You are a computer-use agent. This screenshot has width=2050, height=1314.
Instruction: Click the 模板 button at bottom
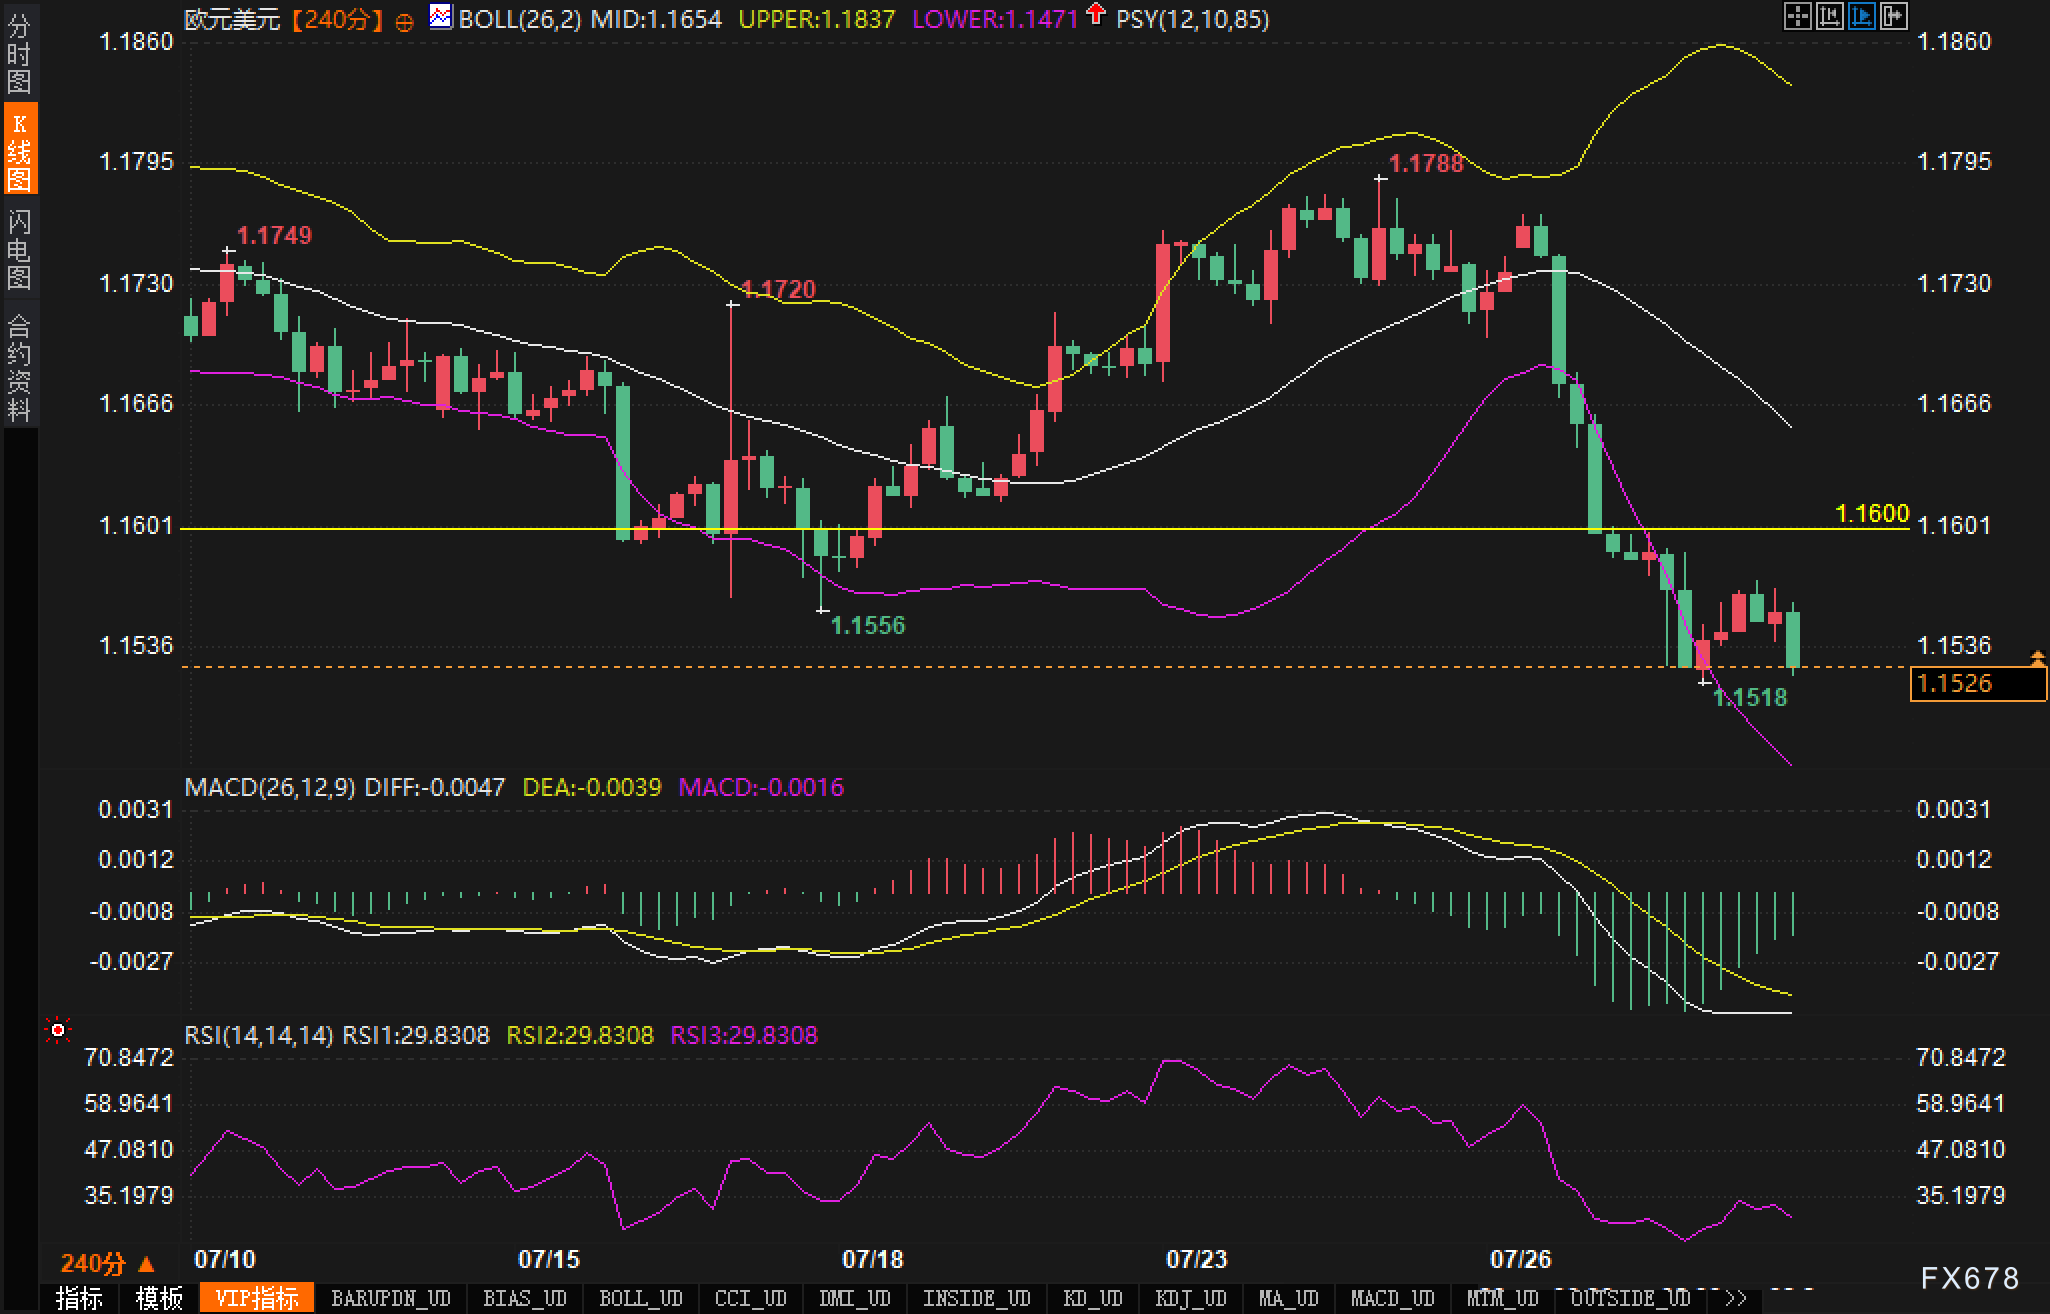(x=159, y=1298)
